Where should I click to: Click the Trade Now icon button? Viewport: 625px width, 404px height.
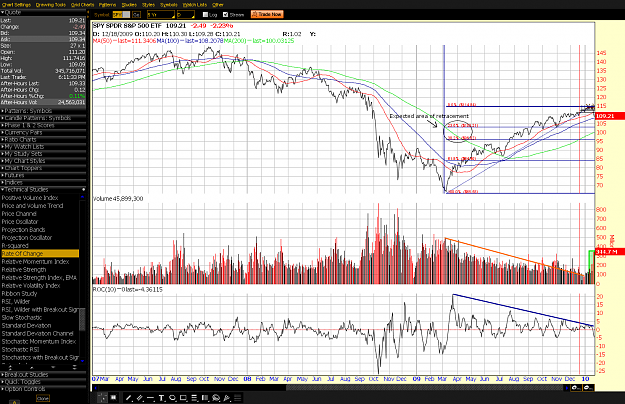pyautogui.click(x=267, y=14)
